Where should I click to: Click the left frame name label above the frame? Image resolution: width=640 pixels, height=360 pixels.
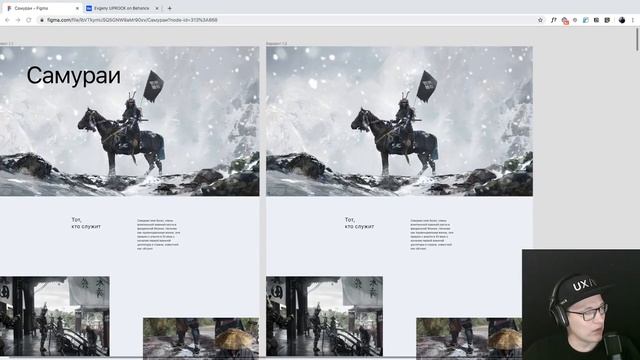click(7, 43)
